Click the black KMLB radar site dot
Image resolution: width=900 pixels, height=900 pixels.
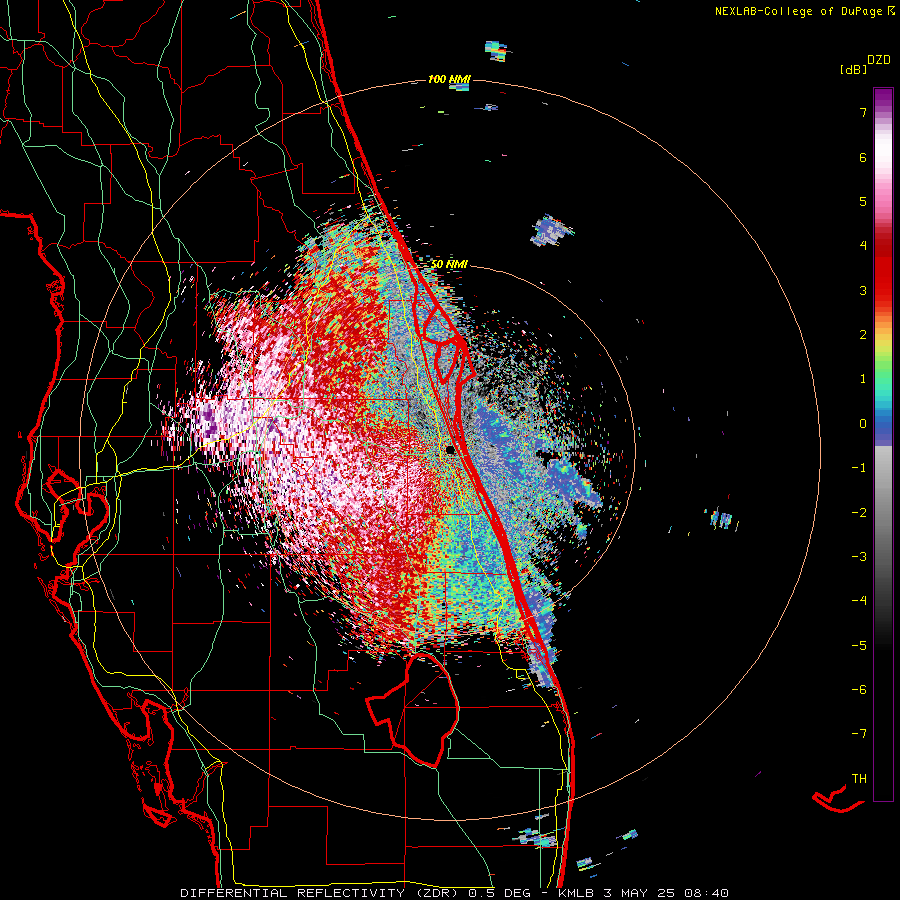coord(450,450)
